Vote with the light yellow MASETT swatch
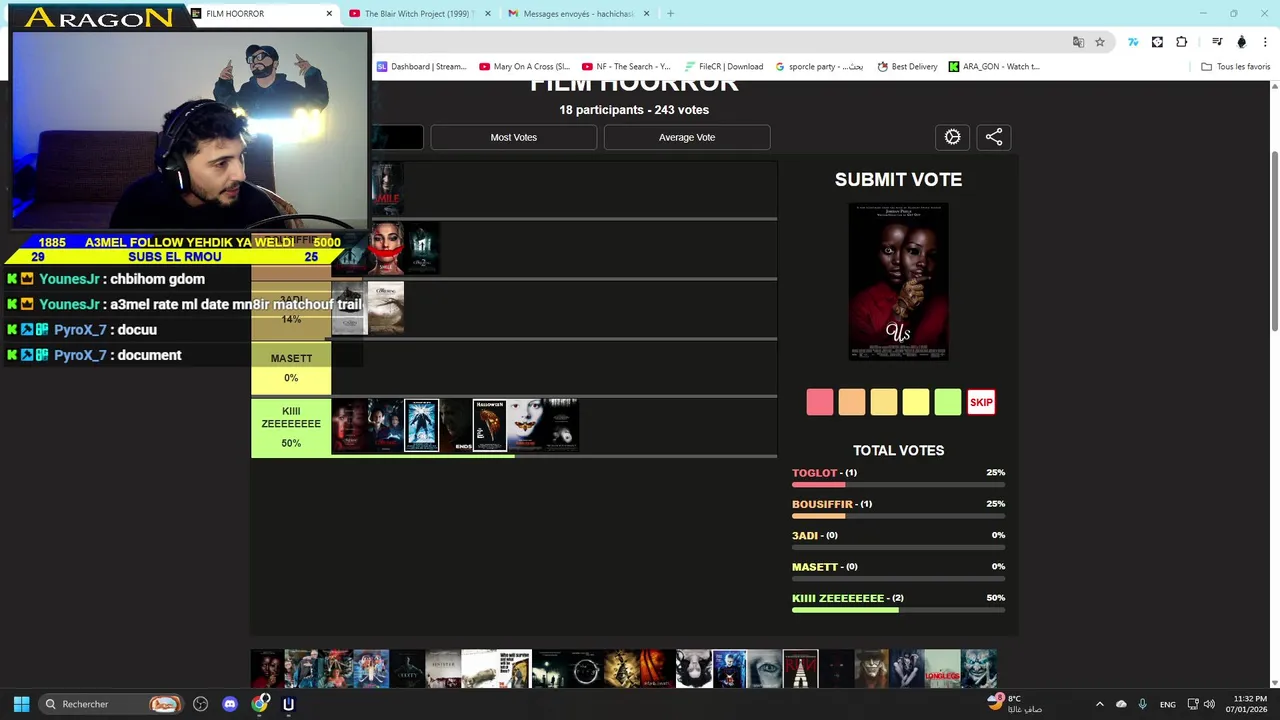This screenshot has width=1280, height=720. click(x=916, y=402)
